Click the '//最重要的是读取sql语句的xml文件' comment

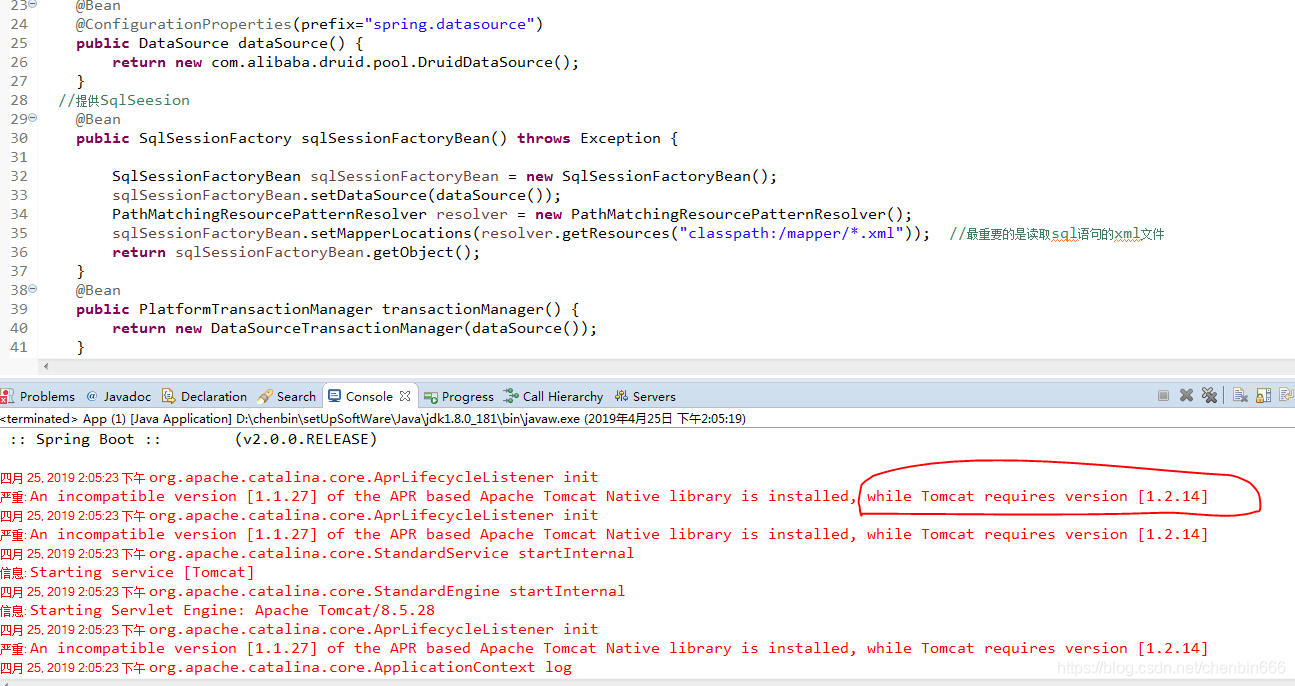[1057, 234]
